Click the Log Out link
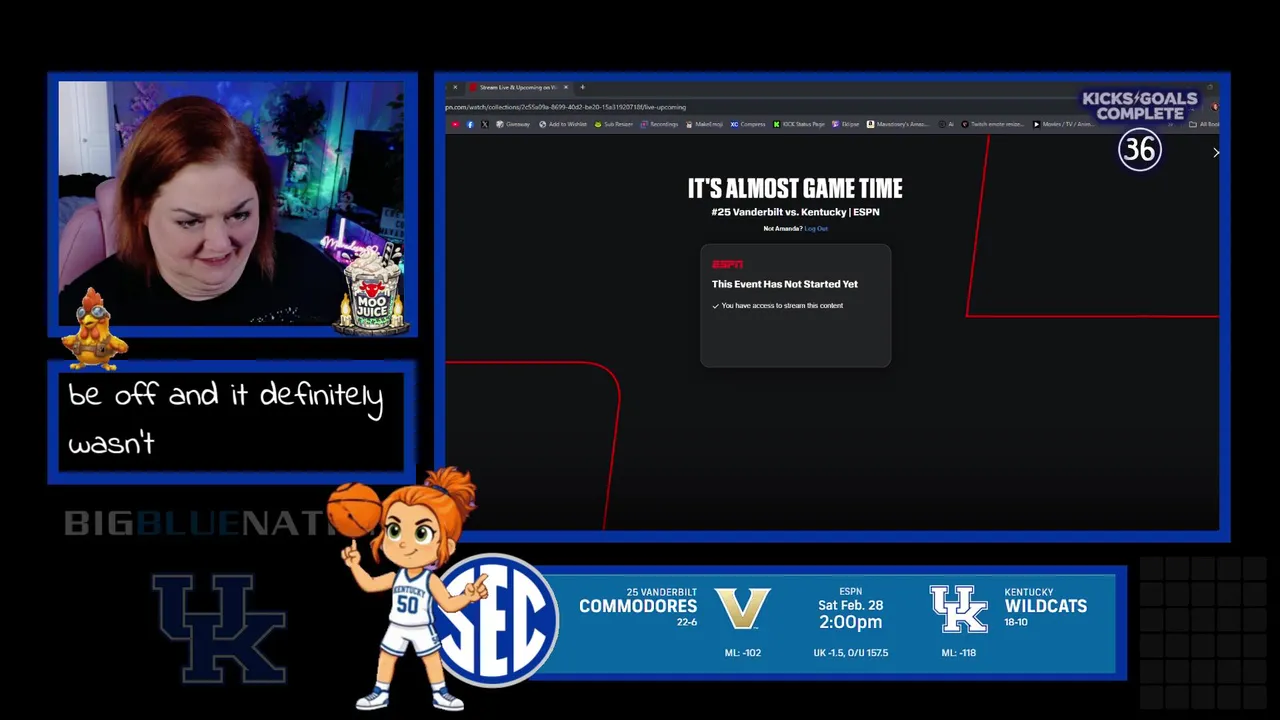This screenshot has width=1280, height=720. click(816, 229)
